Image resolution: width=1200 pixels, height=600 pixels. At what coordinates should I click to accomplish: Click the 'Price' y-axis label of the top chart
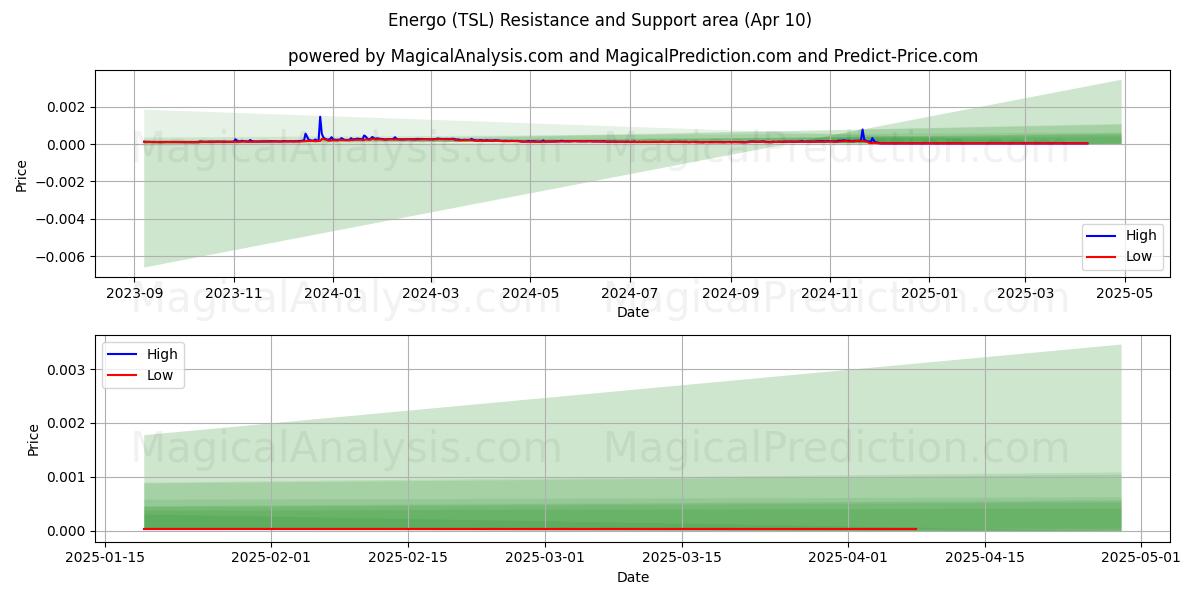[22, 174]
